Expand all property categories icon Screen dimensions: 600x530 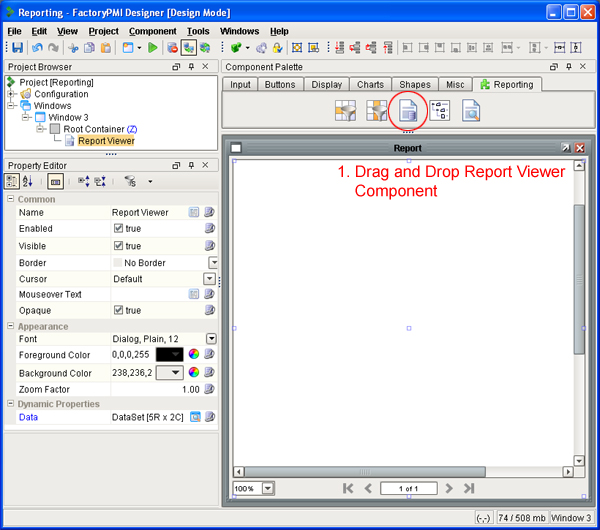click(84, 181)
